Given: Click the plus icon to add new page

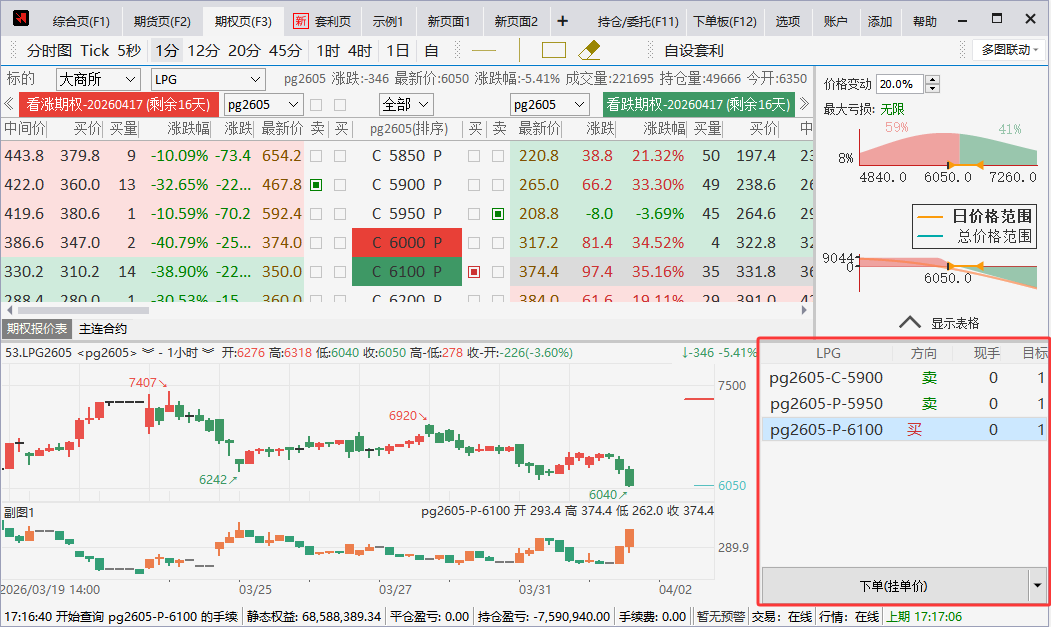Looking at the screenshot, I should click(562, 21).
